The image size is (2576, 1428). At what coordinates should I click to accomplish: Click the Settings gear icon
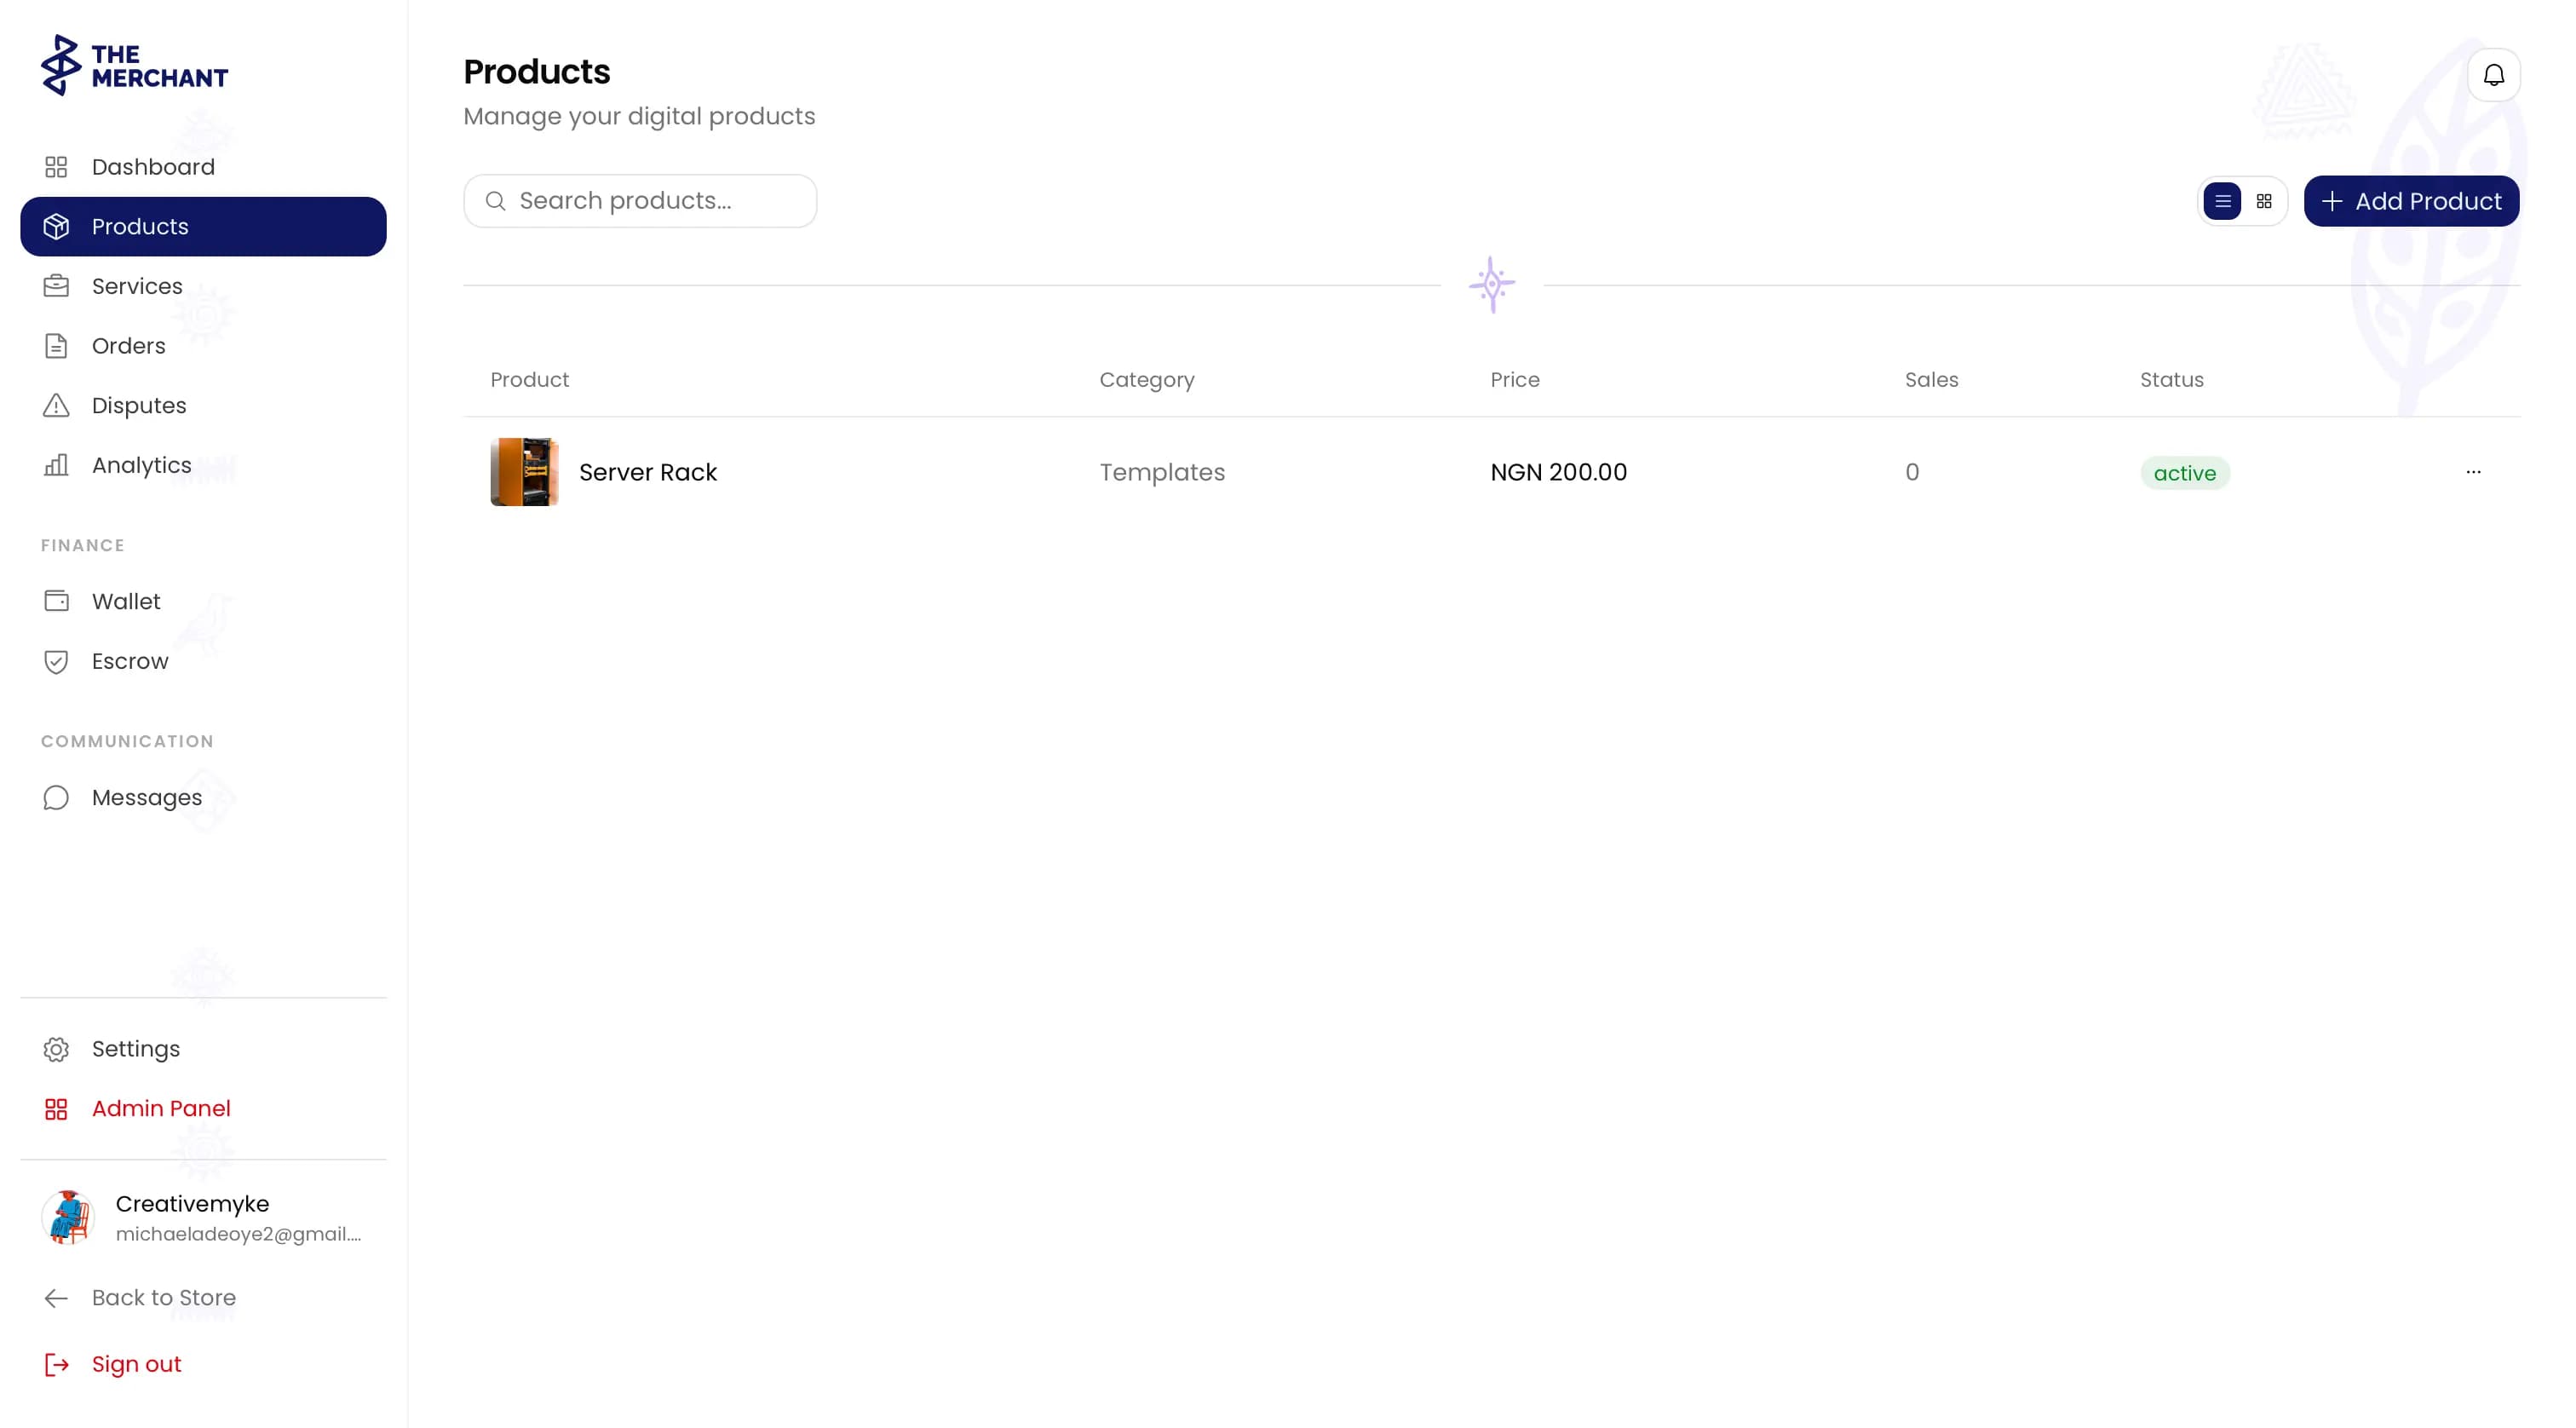(56, 1049)
